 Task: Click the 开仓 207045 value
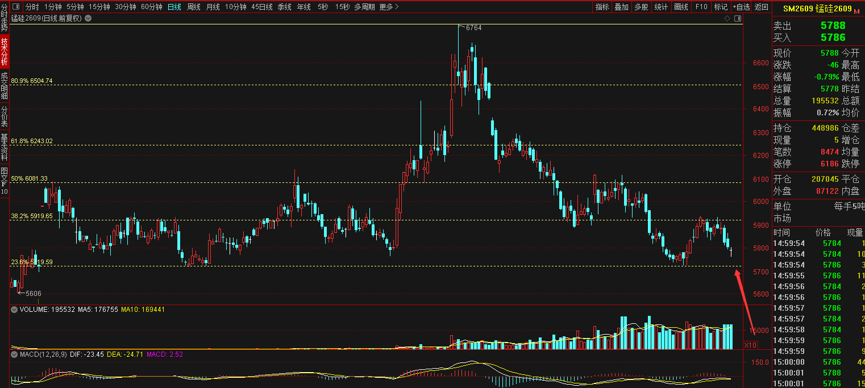pyautogui.click(x=825, y=179)
